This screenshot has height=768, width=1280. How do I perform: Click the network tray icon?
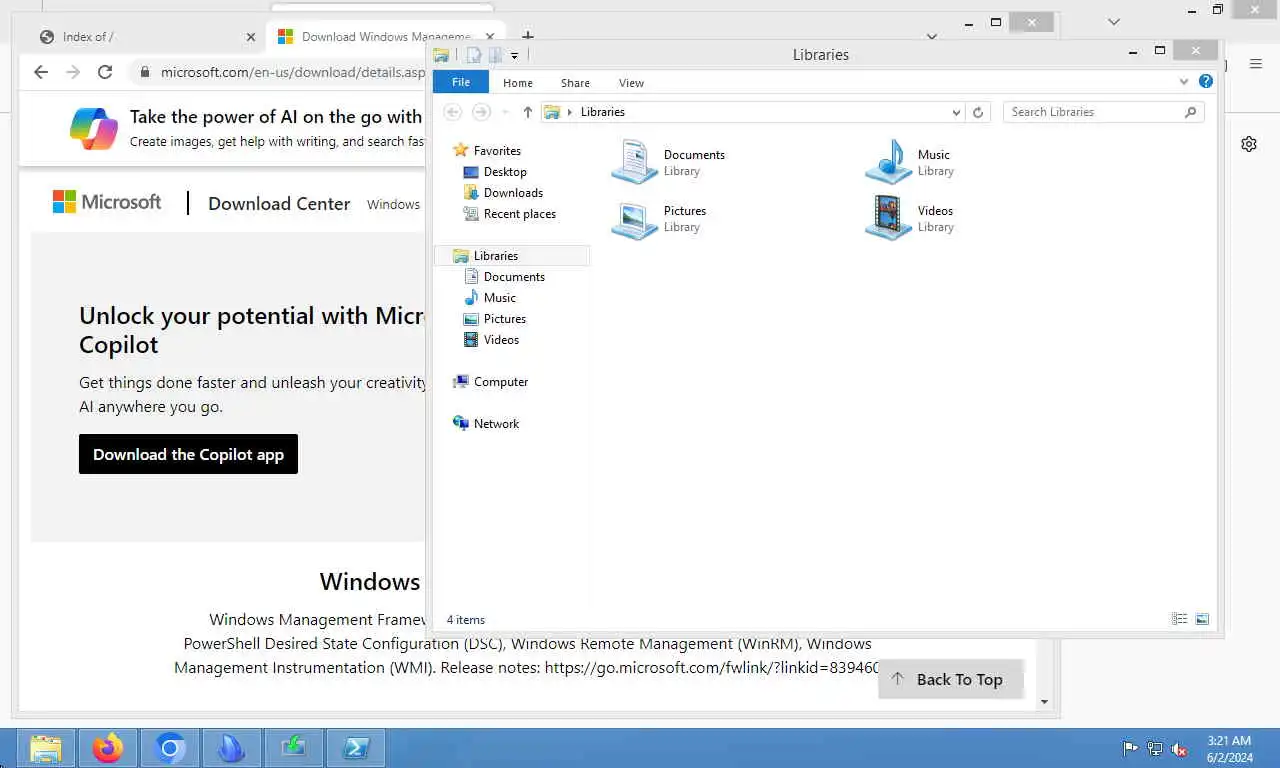coord(1155,748)
